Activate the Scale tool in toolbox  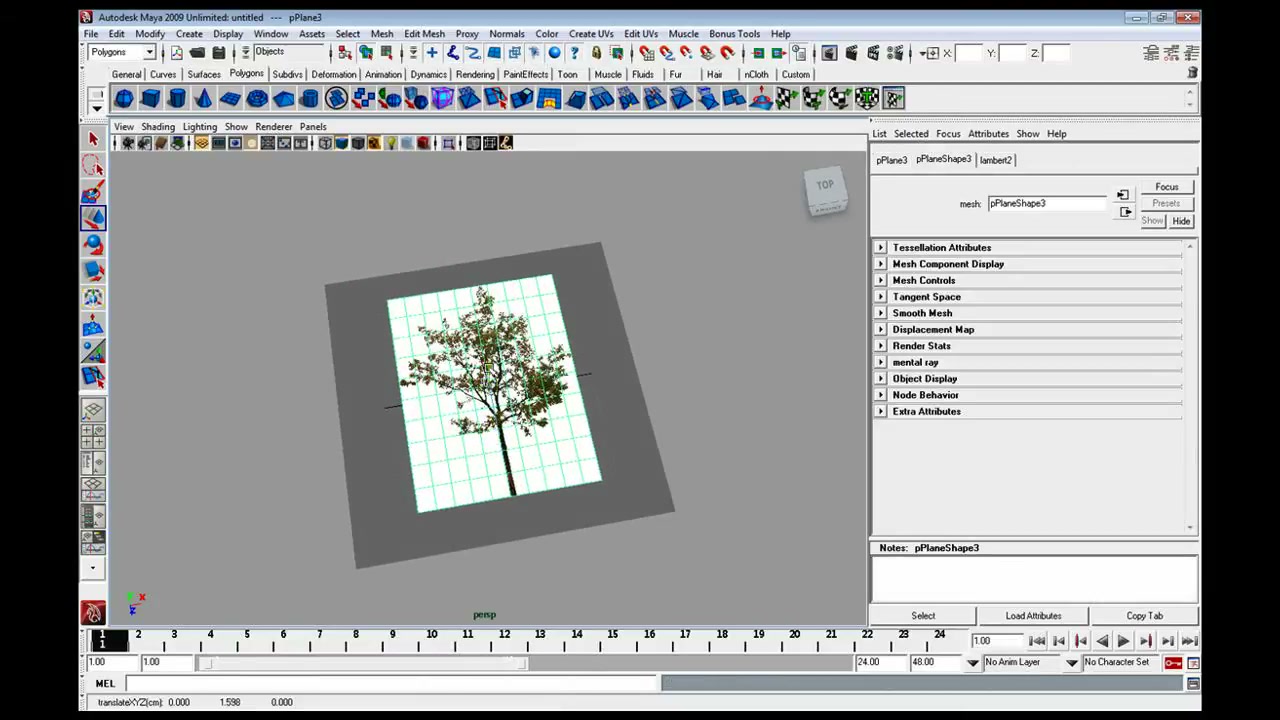point(93,270)
